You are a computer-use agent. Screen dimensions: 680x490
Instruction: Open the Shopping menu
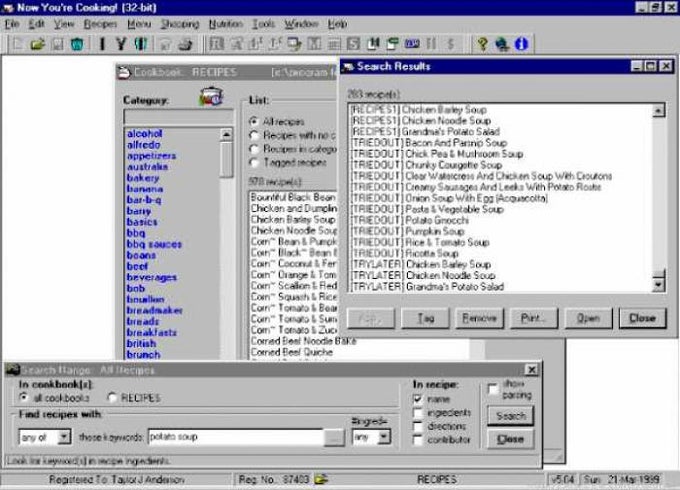180,24
